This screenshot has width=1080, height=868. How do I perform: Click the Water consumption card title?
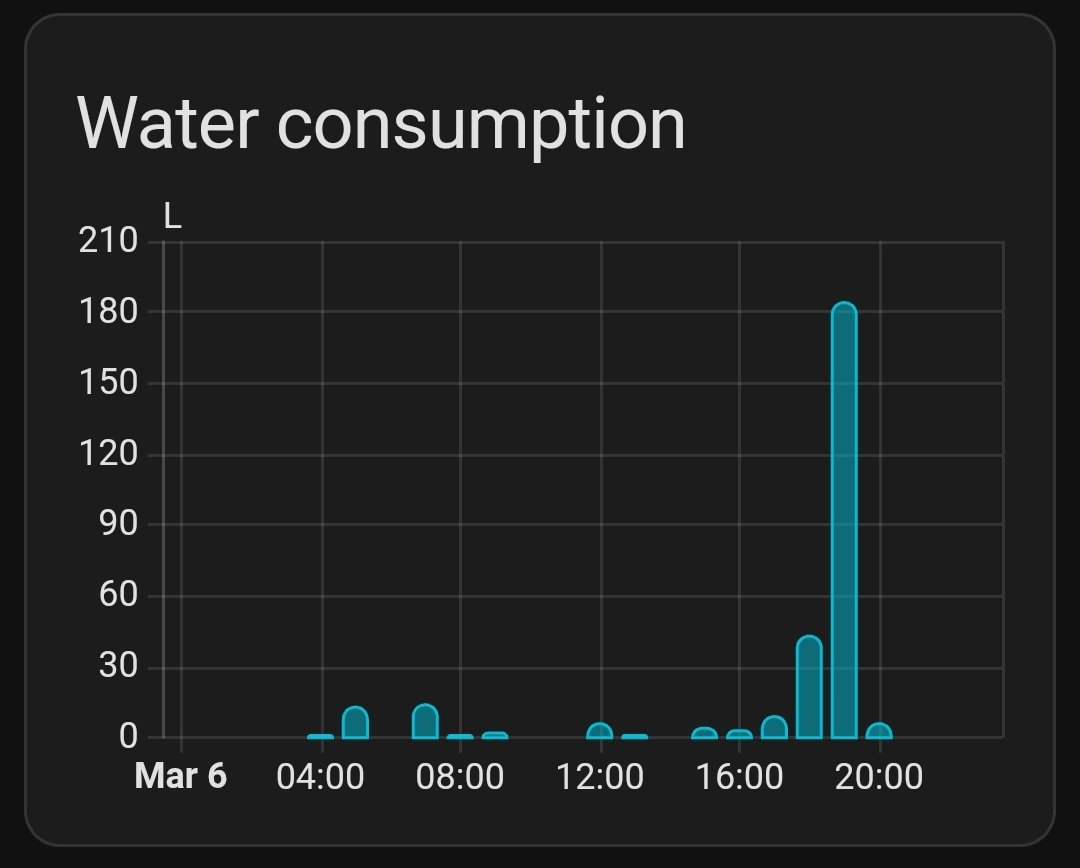point(381,124)
